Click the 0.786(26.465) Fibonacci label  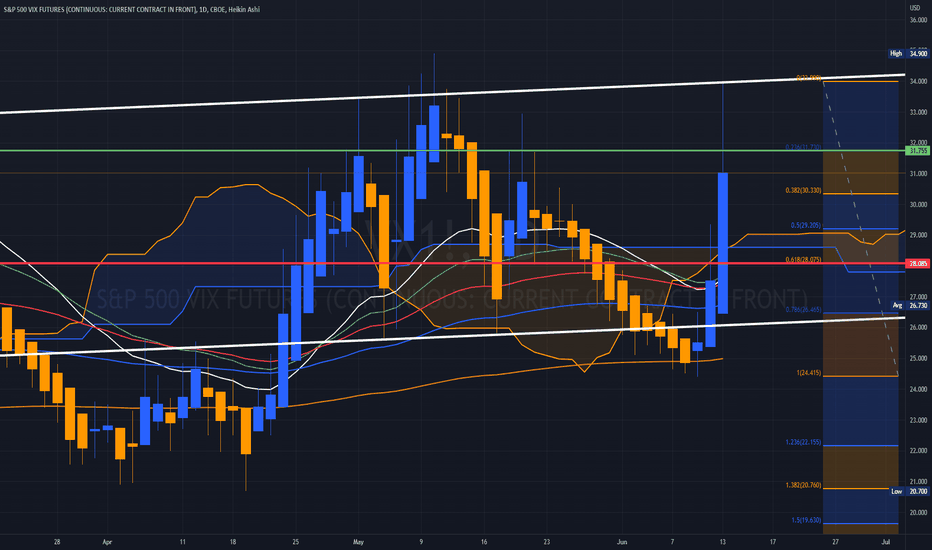803,309
